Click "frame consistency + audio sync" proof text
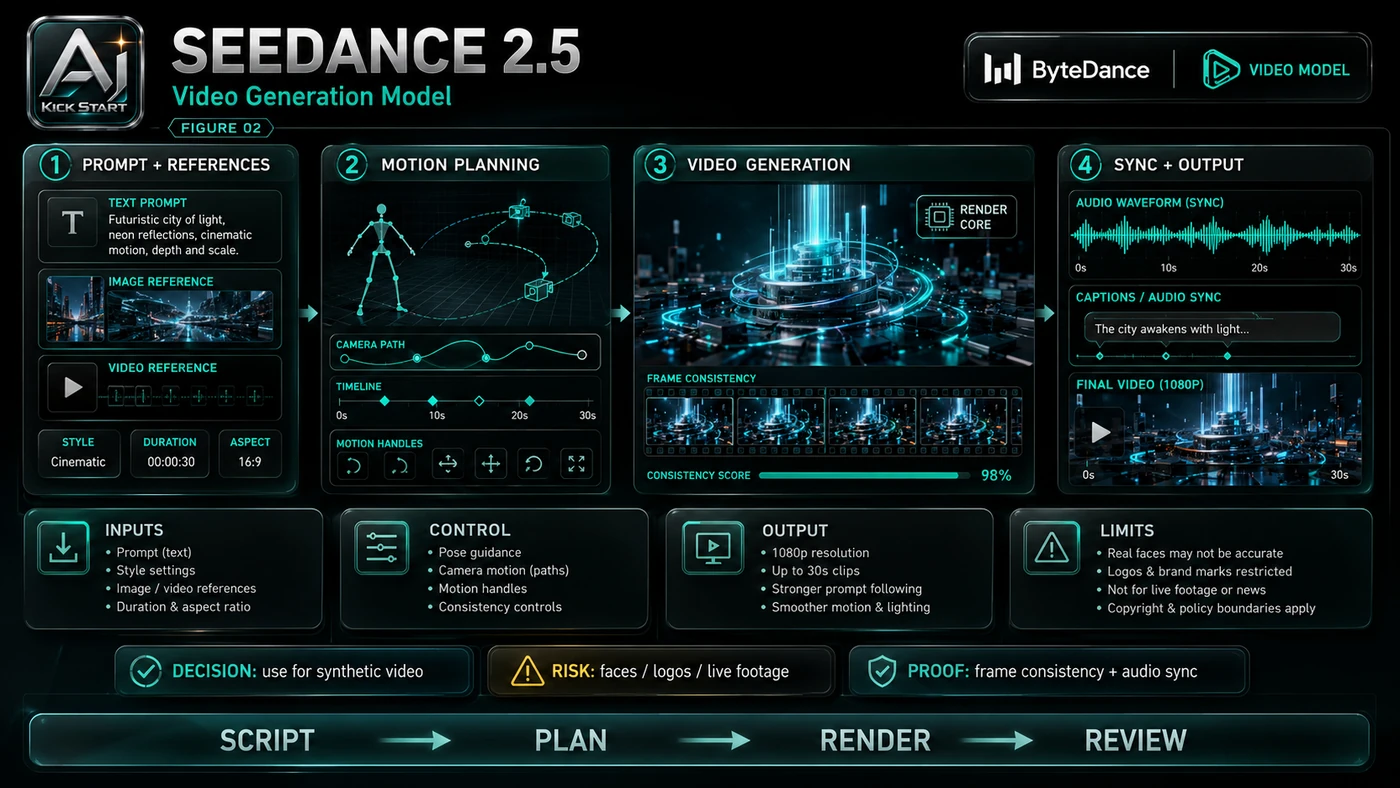The image size is (1400, 788). (1086, 672)
